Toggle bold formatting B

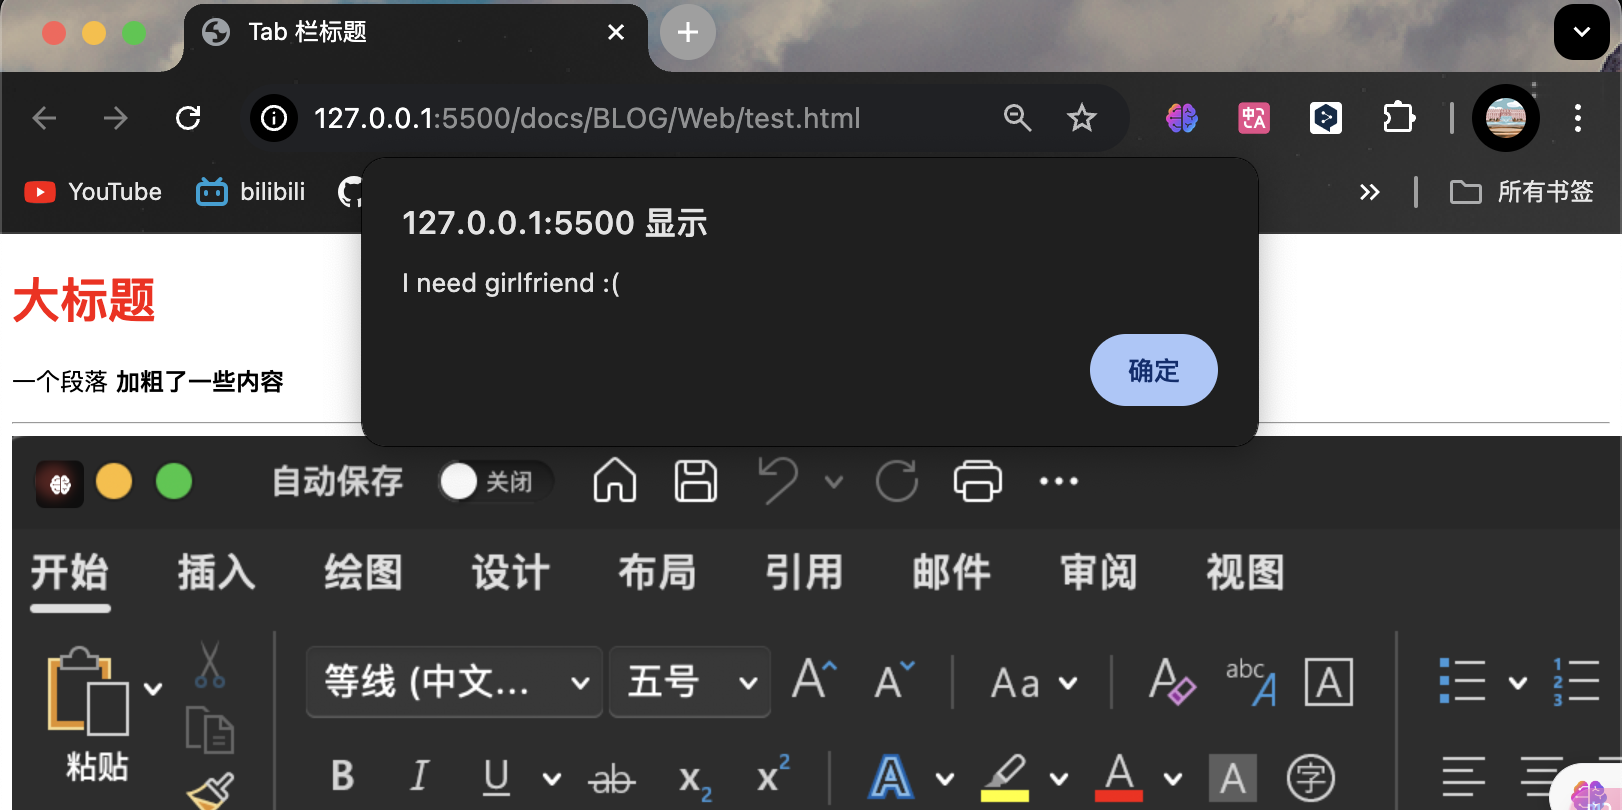[x=342, y=775]
